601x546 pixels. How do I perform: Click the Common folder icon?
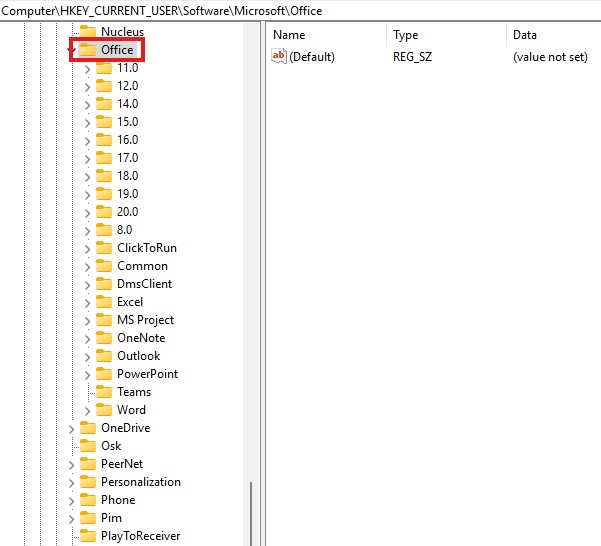[x=103, y=266]
